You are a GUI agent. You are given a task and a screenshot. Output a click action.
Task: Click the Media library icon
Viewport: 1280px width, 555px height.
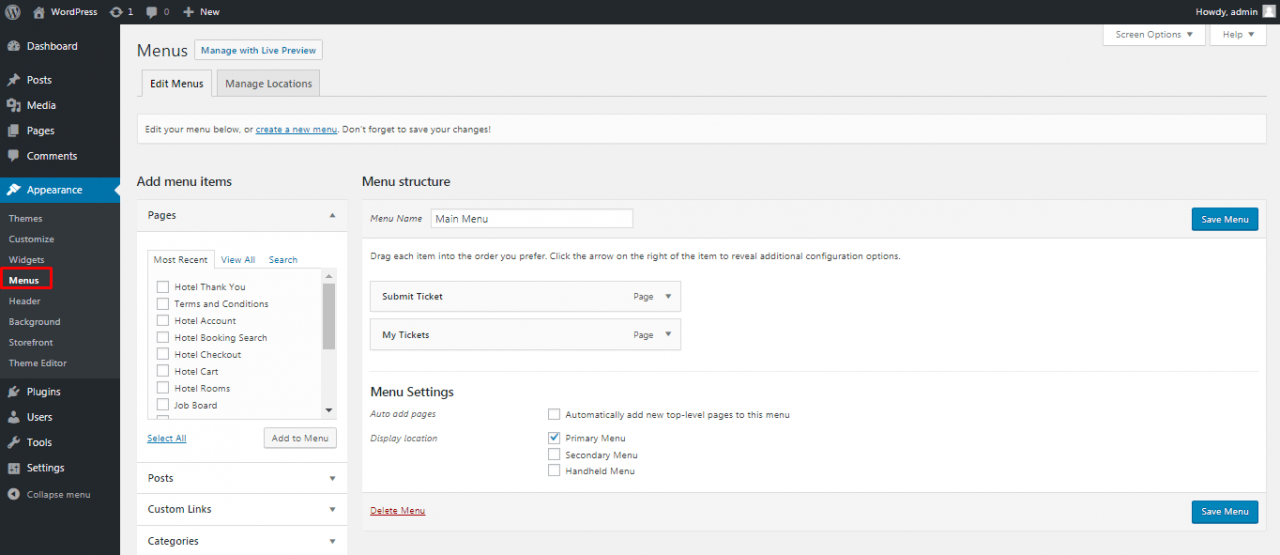point(13,105)
